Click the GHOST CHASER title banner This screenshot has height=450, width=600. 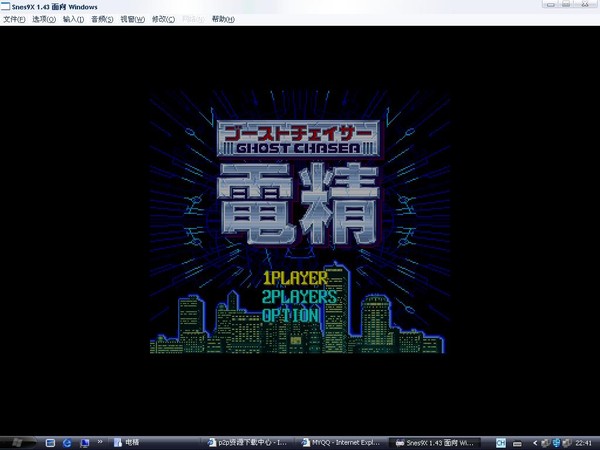[298, 139]
